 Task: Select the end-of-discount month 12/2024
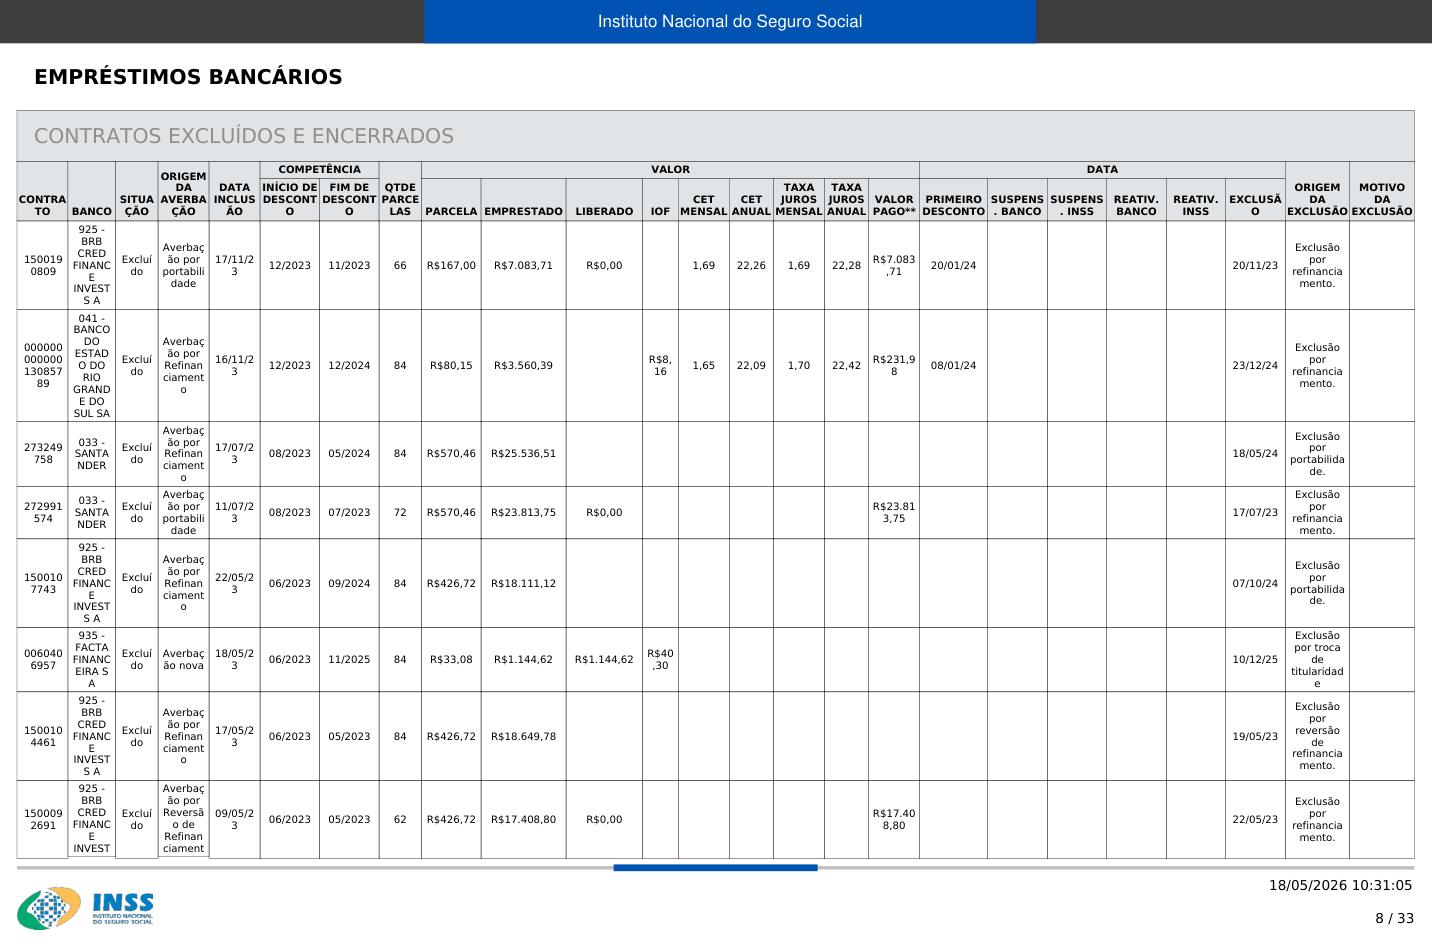click(349, 365)
